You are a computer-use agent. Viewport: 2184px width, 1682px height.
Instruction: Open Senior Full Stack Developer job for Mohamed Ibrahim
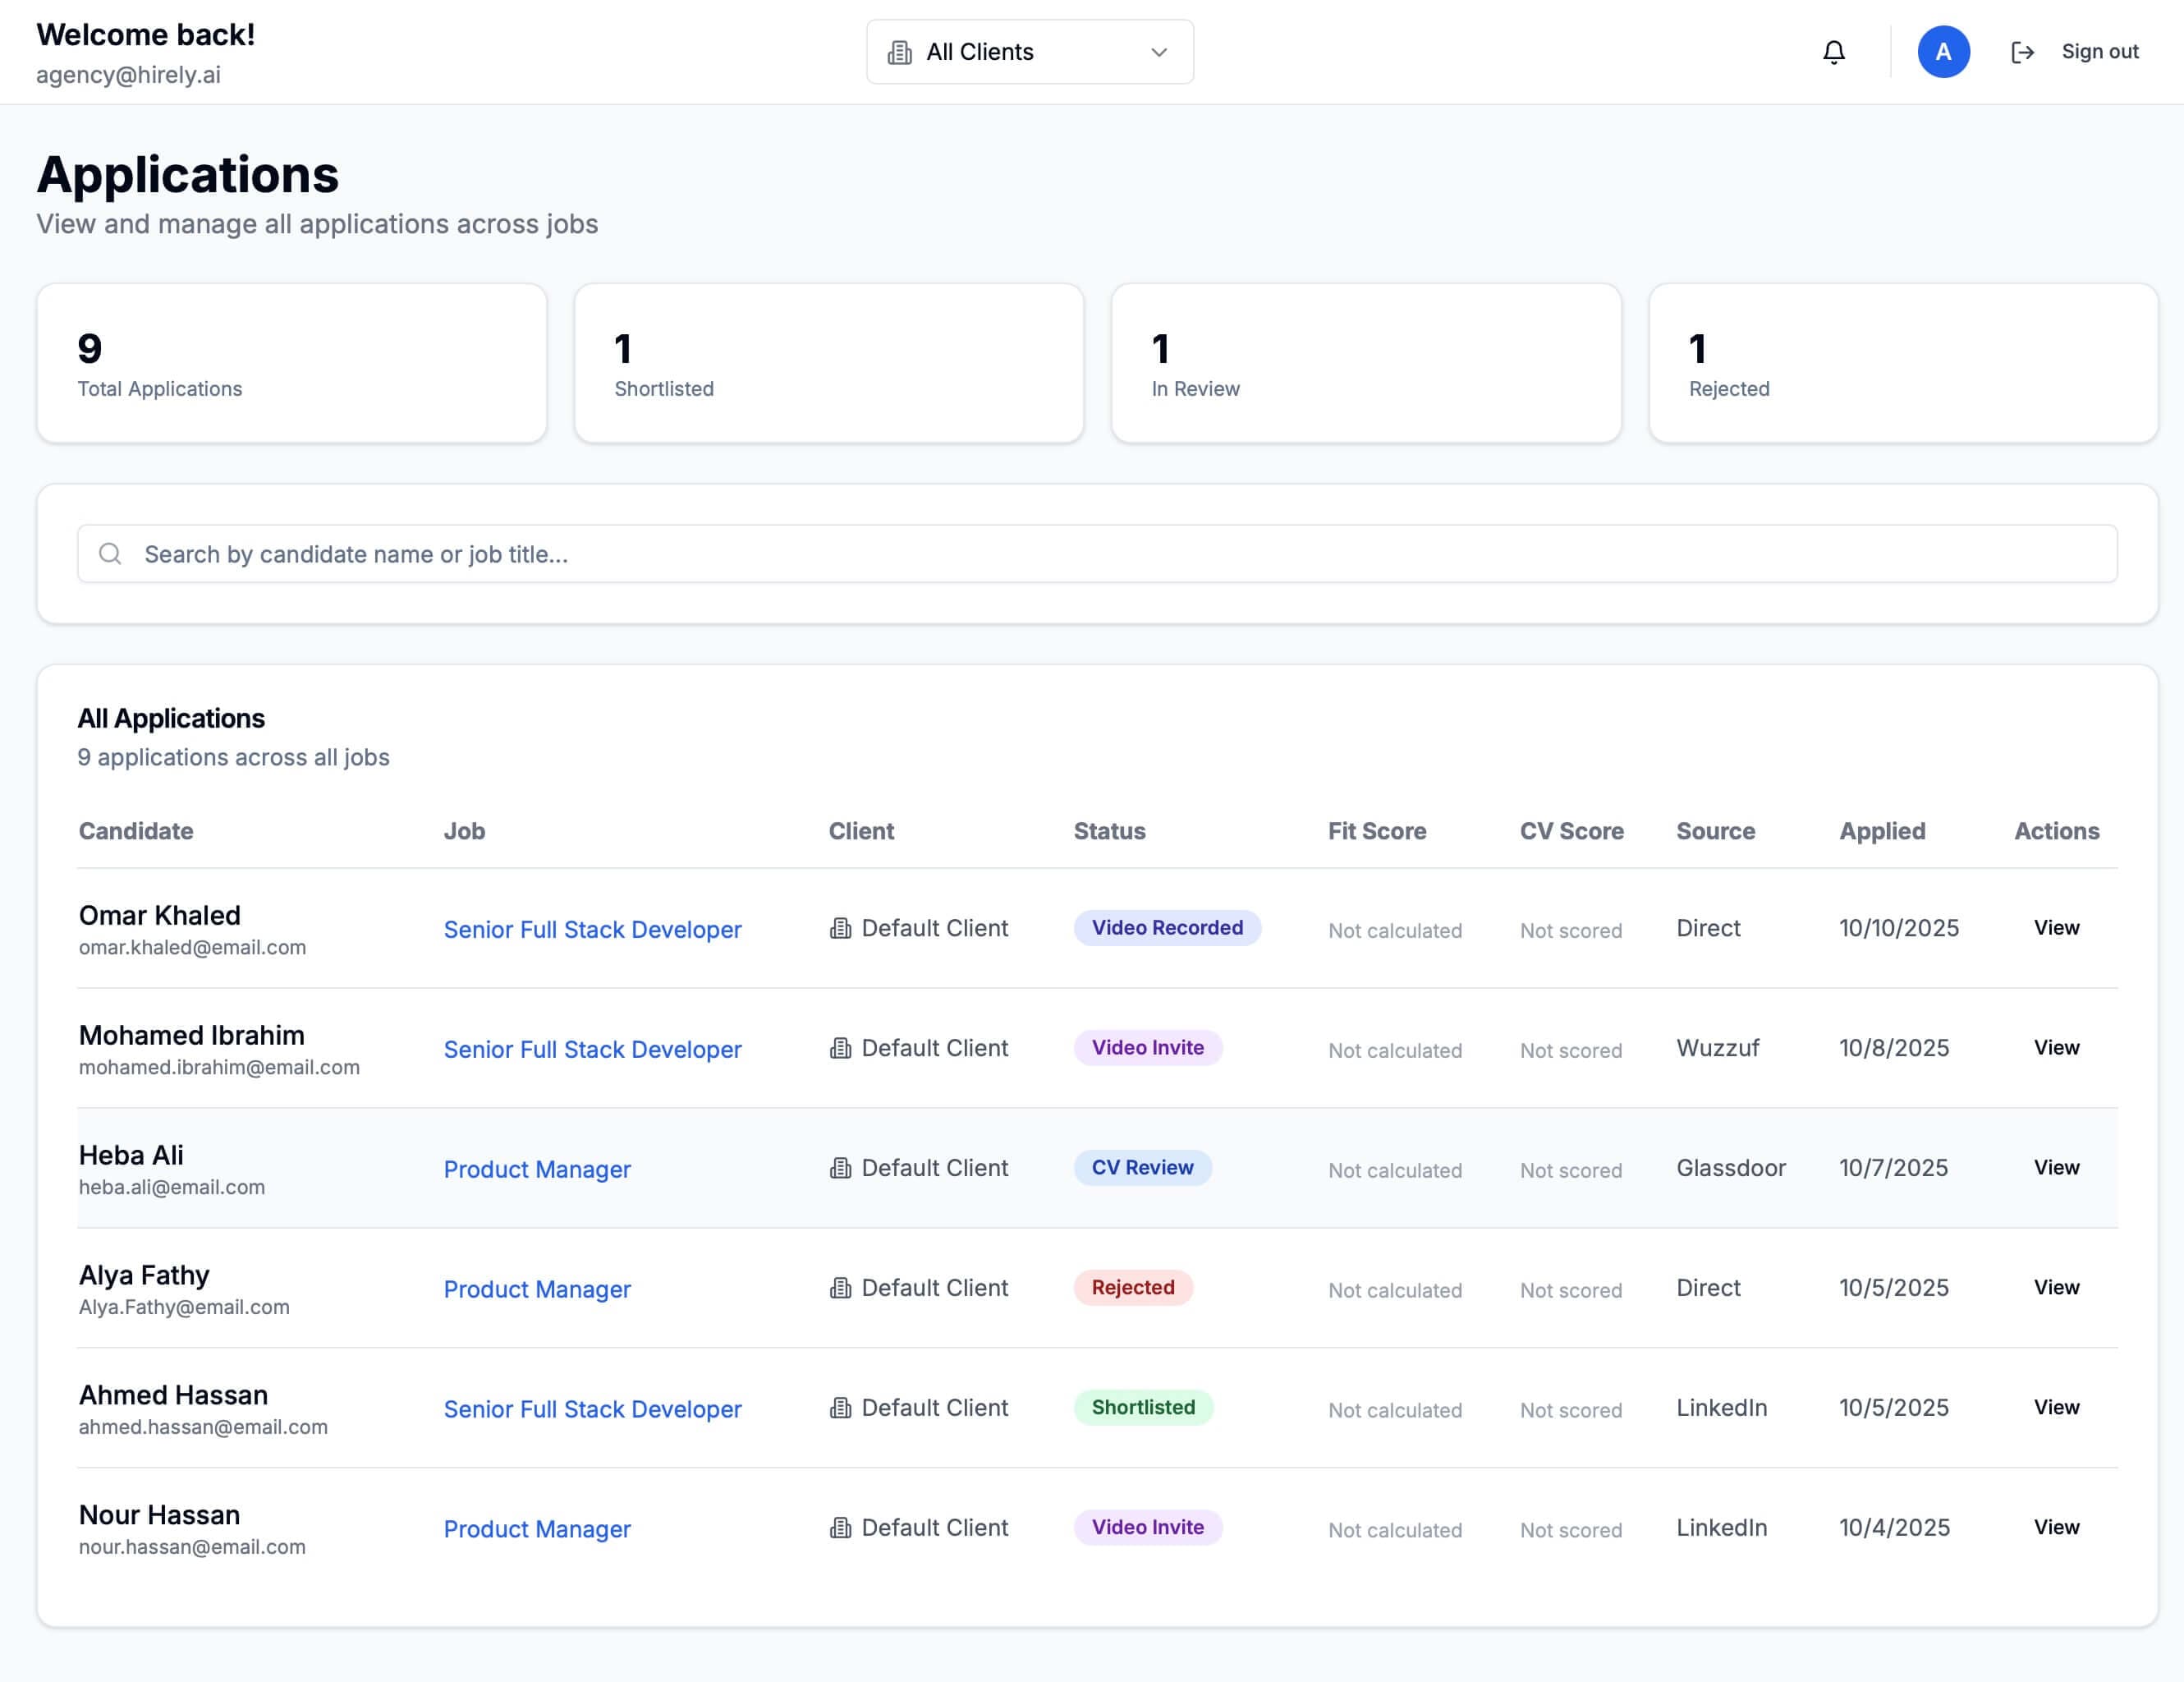592,1049
